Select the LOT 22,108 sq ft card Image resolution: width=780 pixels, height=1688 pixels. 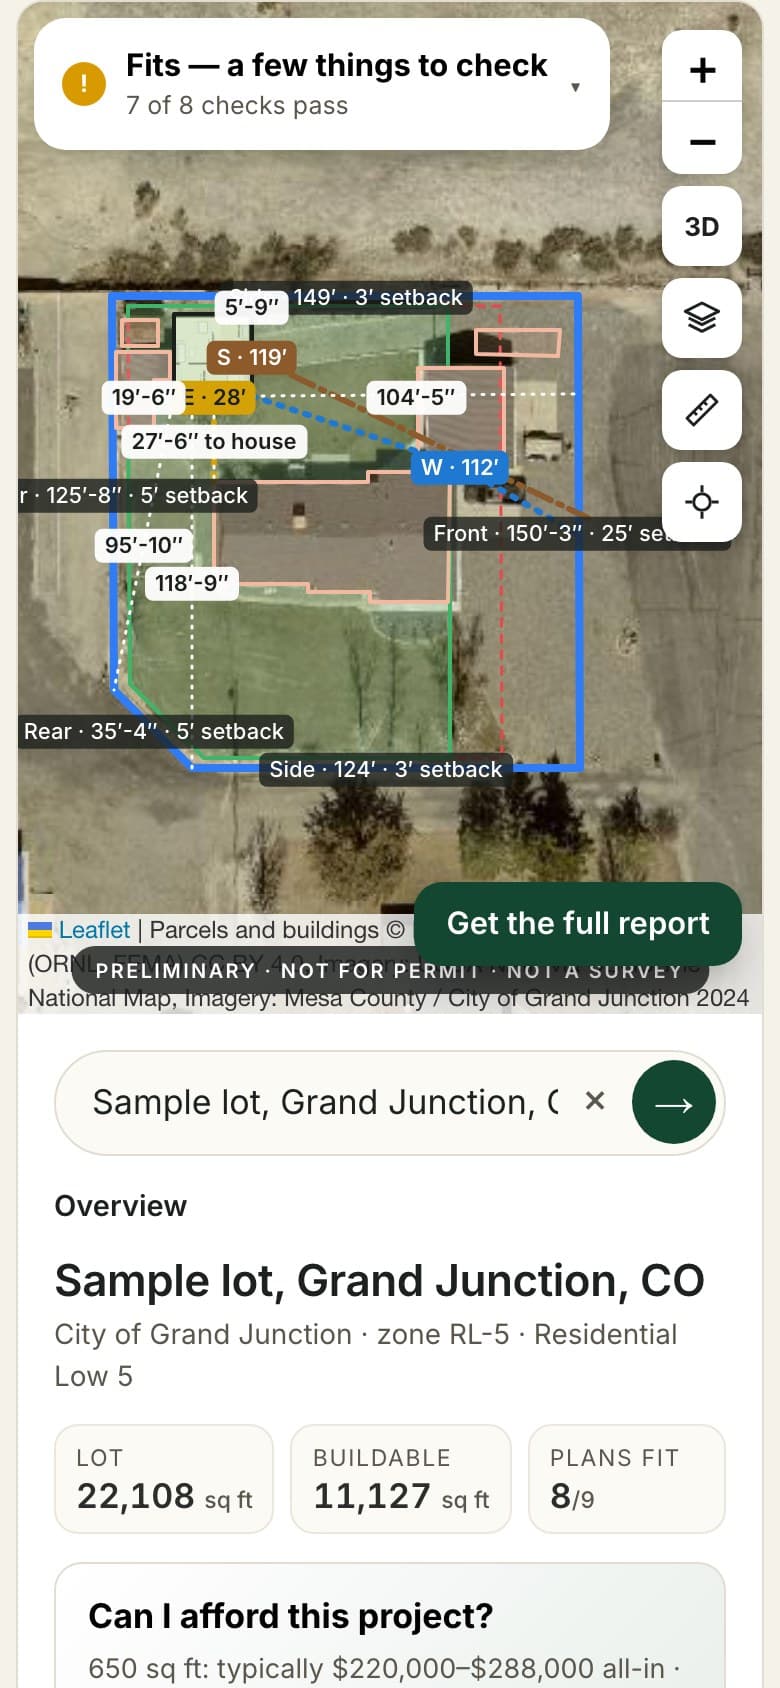(x=164, y=1479)
